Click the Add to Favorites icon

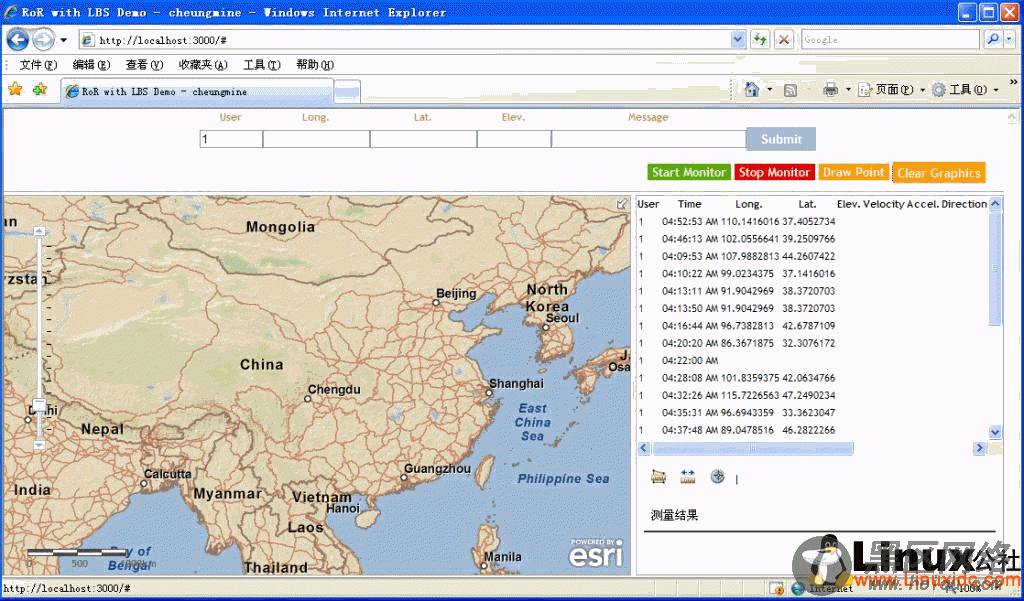40,89
